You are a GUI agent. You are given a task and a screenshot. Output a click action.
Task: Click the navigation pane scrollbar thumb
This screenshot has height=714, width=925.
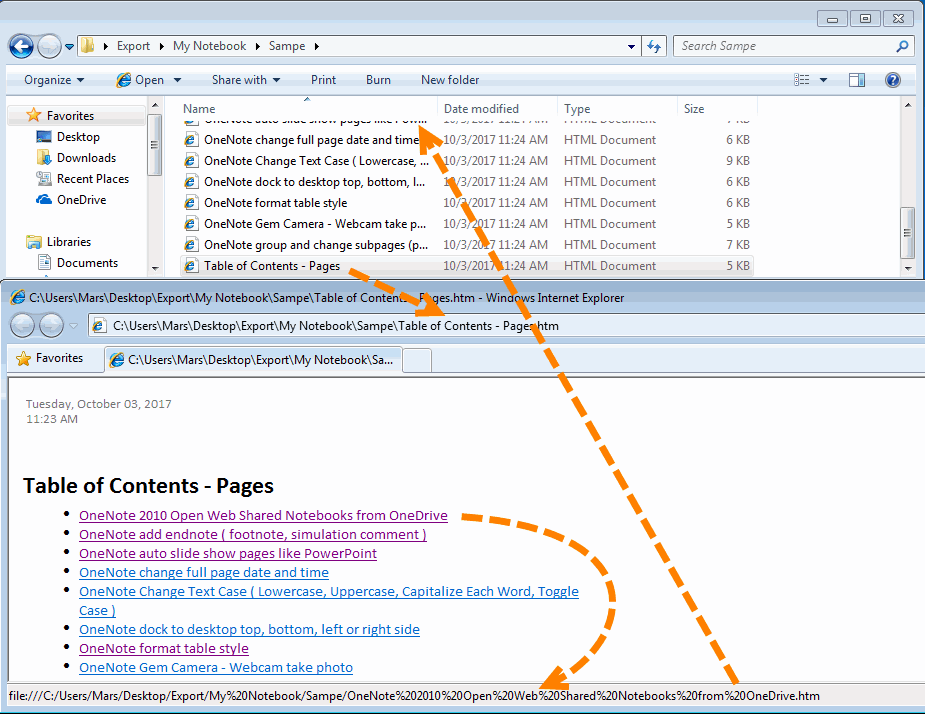tap(154, 145)
